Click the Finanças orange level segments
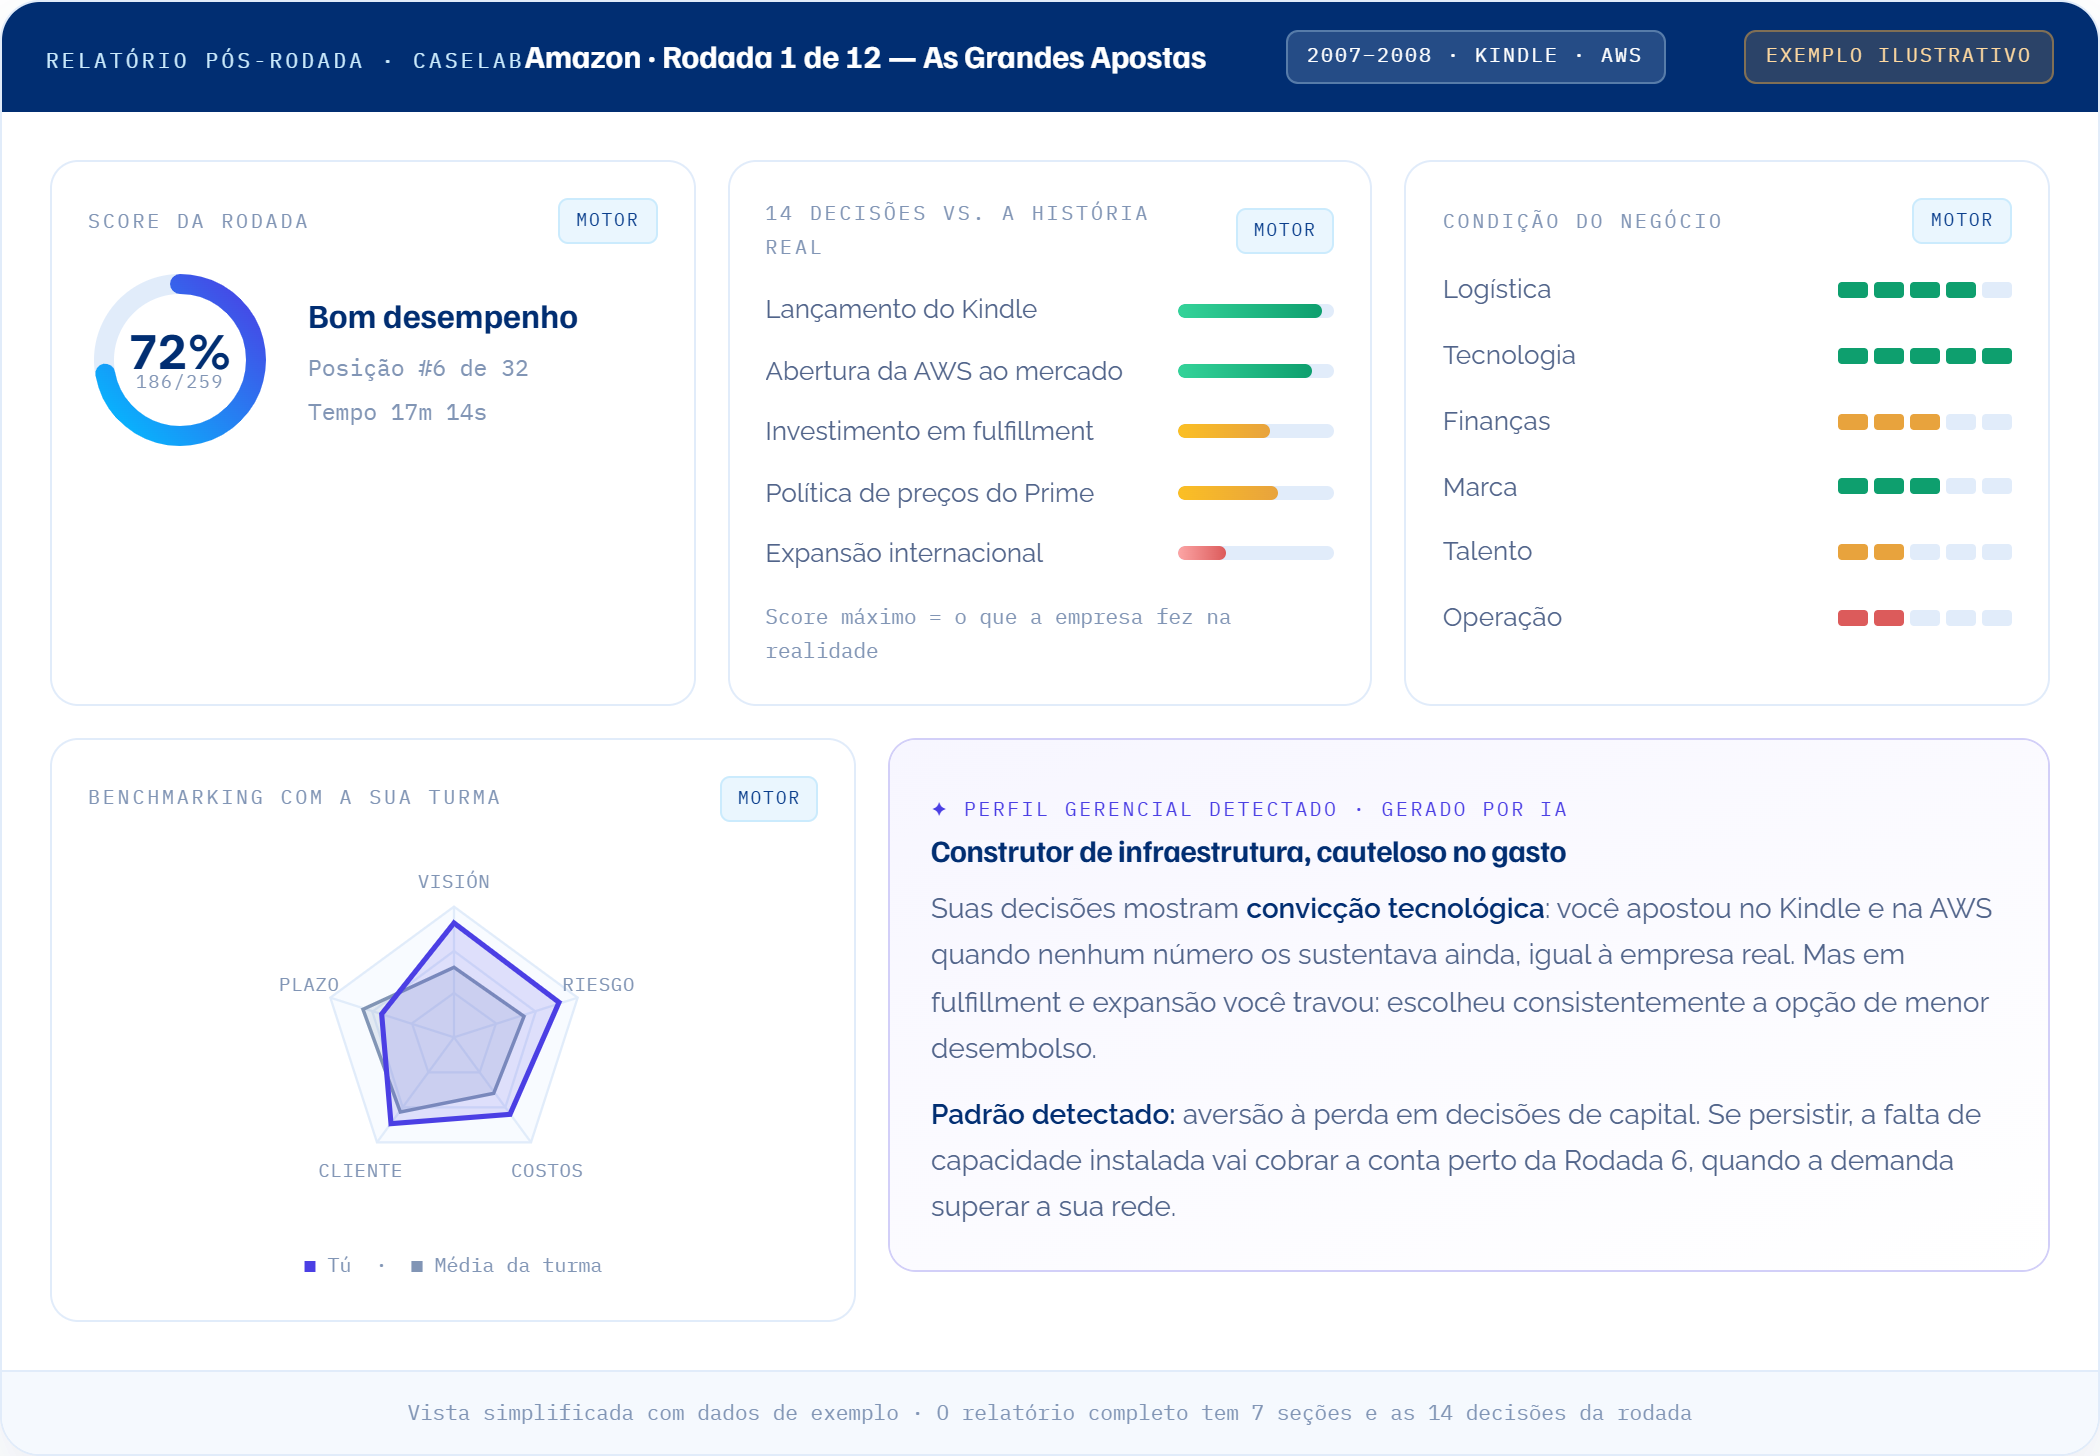 click(1924, 422)
